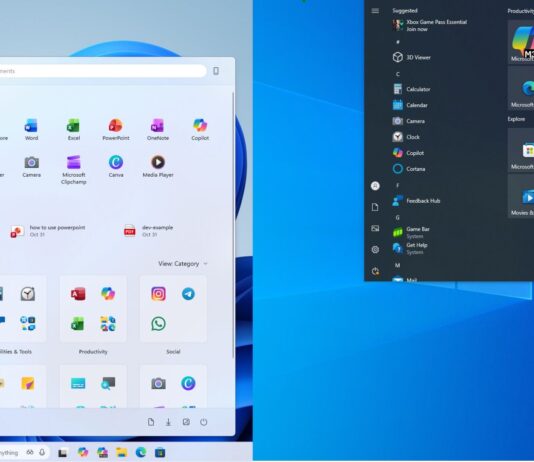Screen dimensions: 534x462
Task: Open OneNote pinned app
Action: pyautogui.click(x=158, y=129)
